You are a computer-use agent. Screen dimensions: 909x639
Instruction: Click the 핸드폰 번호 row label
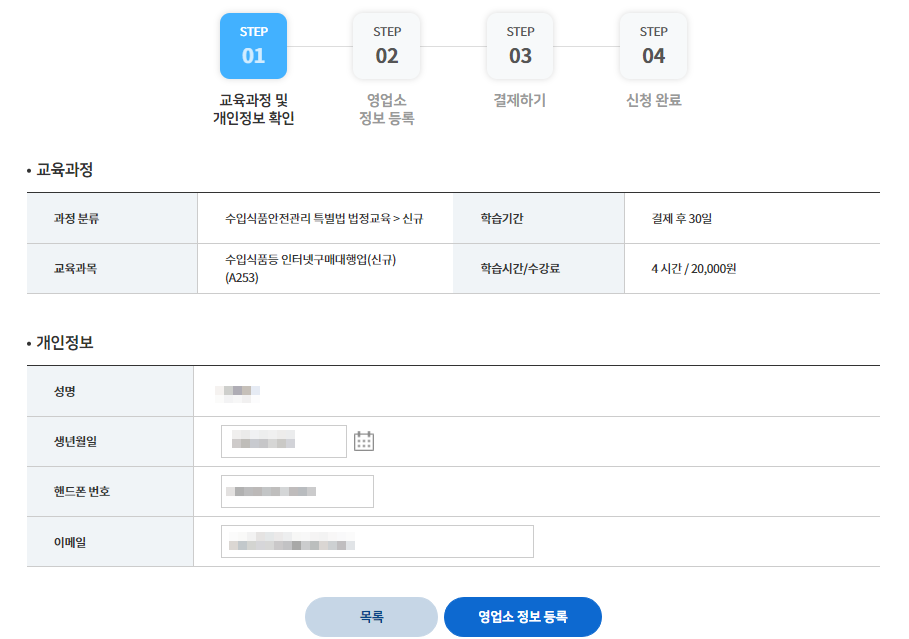pyautogui.click(x=82, y=492)
